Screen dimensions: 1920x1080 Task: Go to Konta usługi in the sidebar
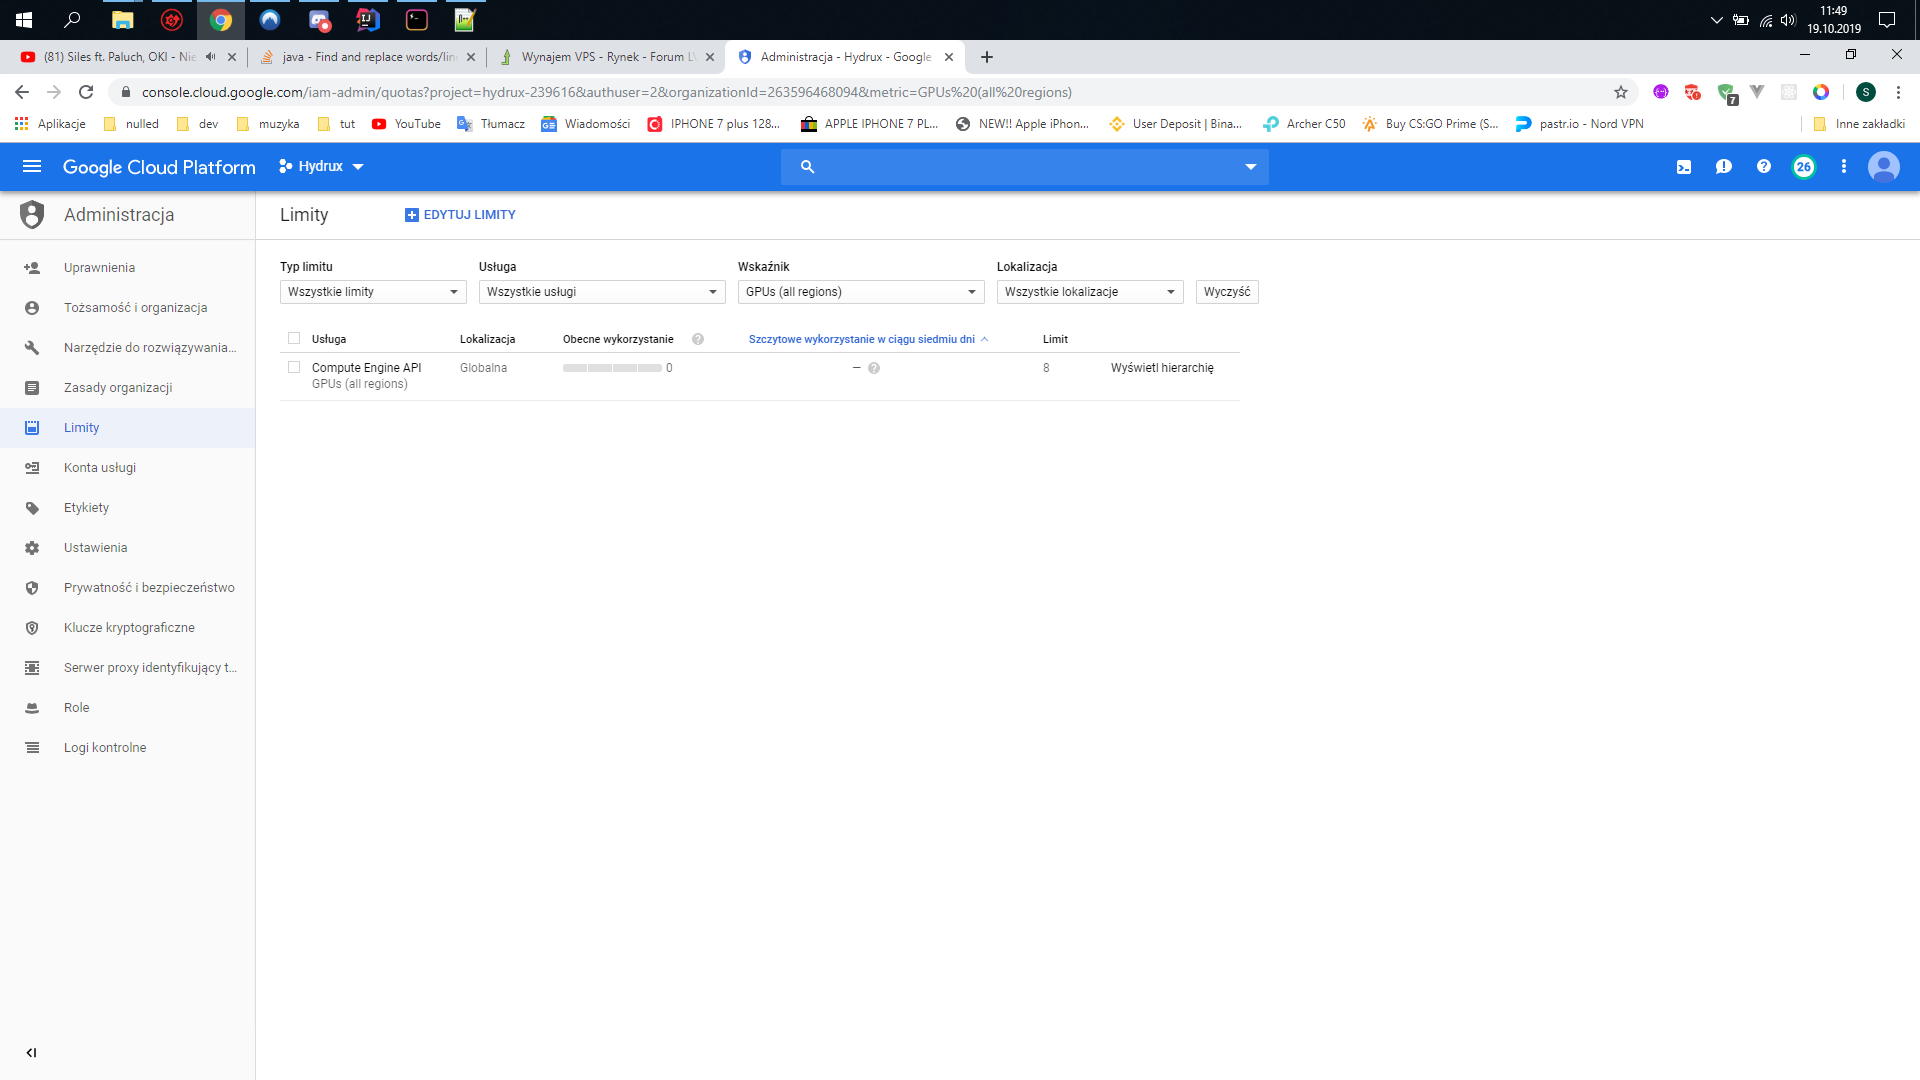click(100, 468)
